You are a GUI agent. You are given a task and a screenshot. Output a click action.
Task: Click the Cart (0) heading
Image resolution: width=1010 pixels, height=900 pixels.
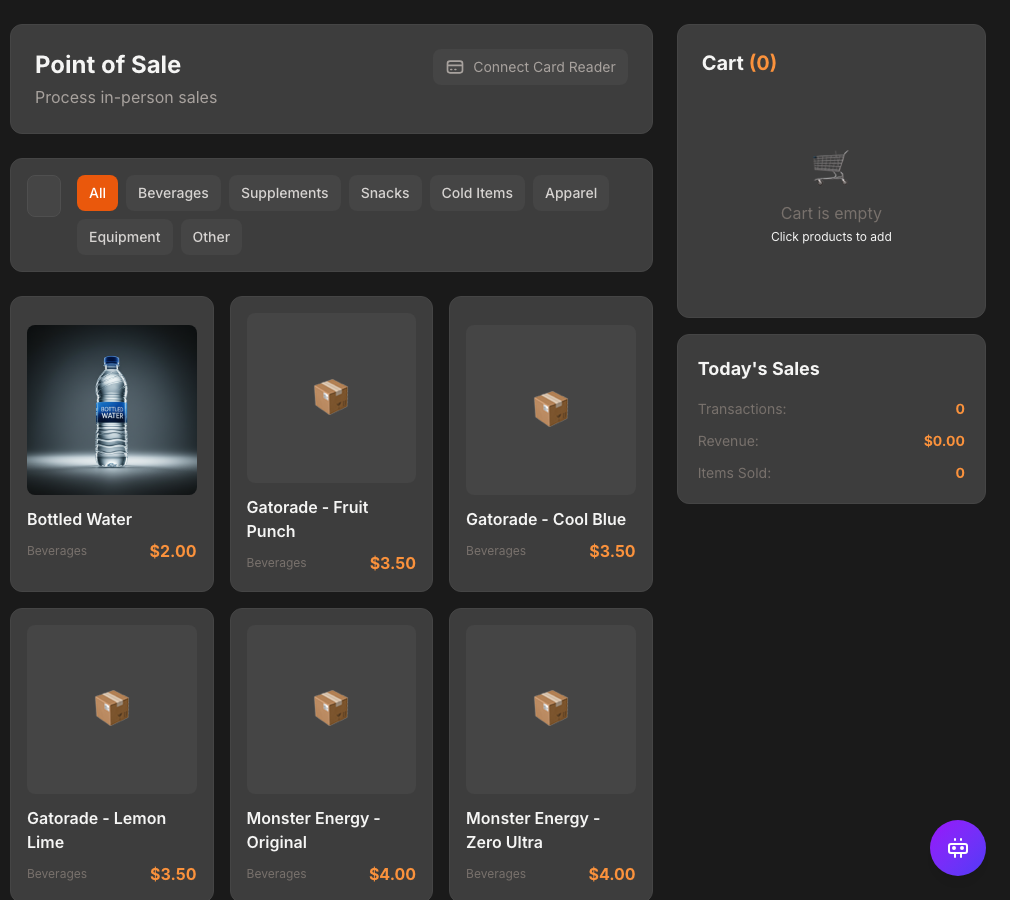pyautogui.click(x=739, y=63)
